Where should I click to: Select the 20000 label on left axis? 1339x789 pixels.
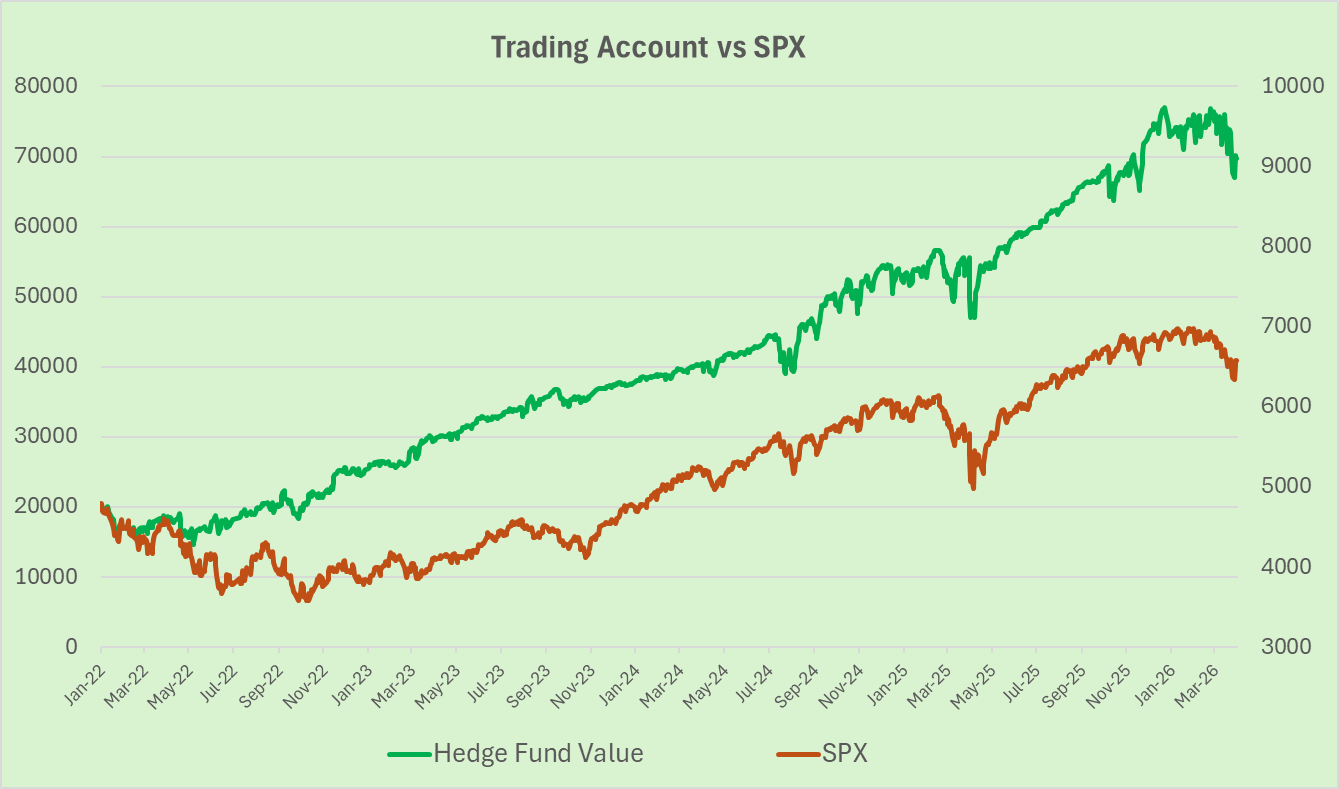46,507
